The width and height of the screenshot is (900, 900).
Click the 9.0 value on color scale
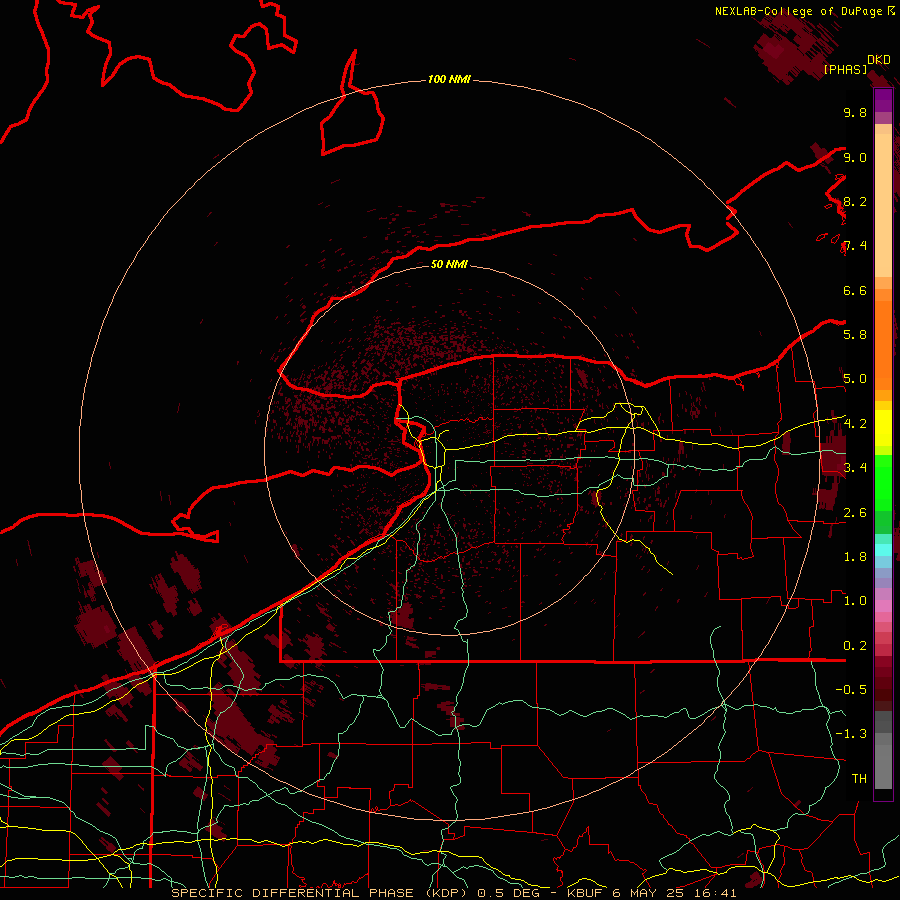855,157
